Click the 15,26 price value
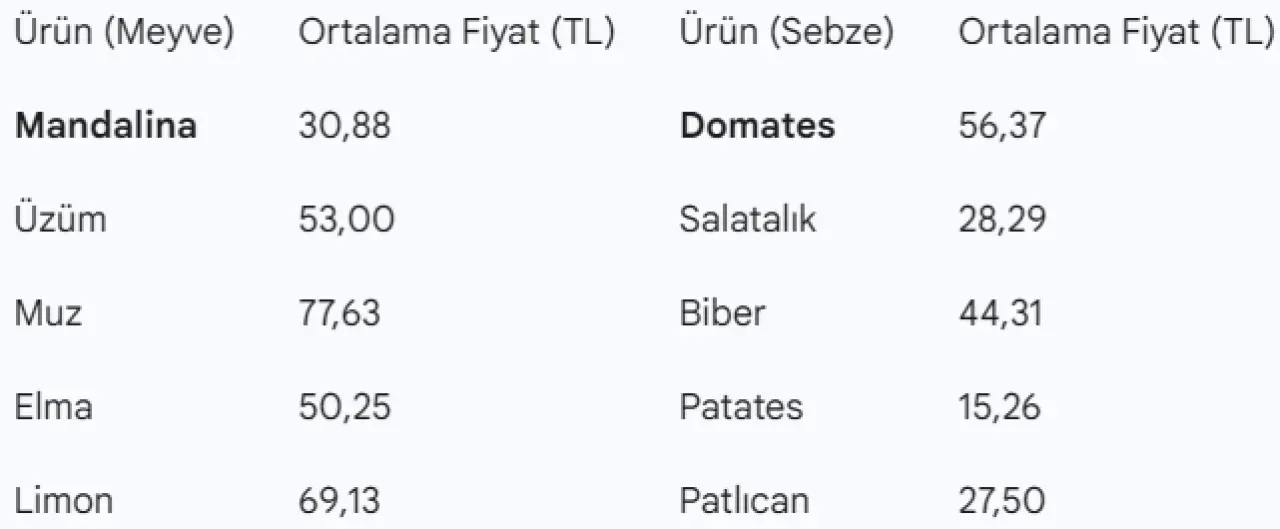Screen dimensions: 1280x529 click(x=1000, y=407)
